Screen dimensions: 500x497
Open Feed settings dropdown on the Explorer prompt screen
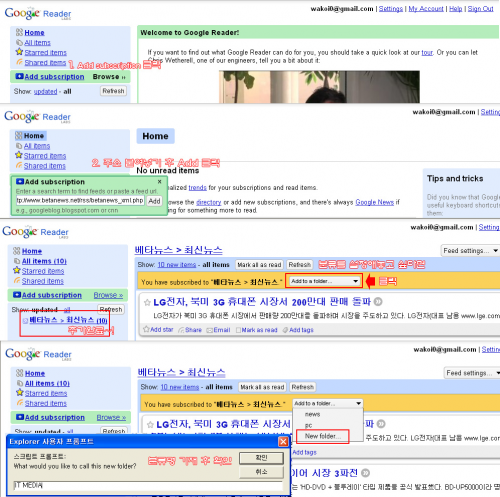coord(472,373)
